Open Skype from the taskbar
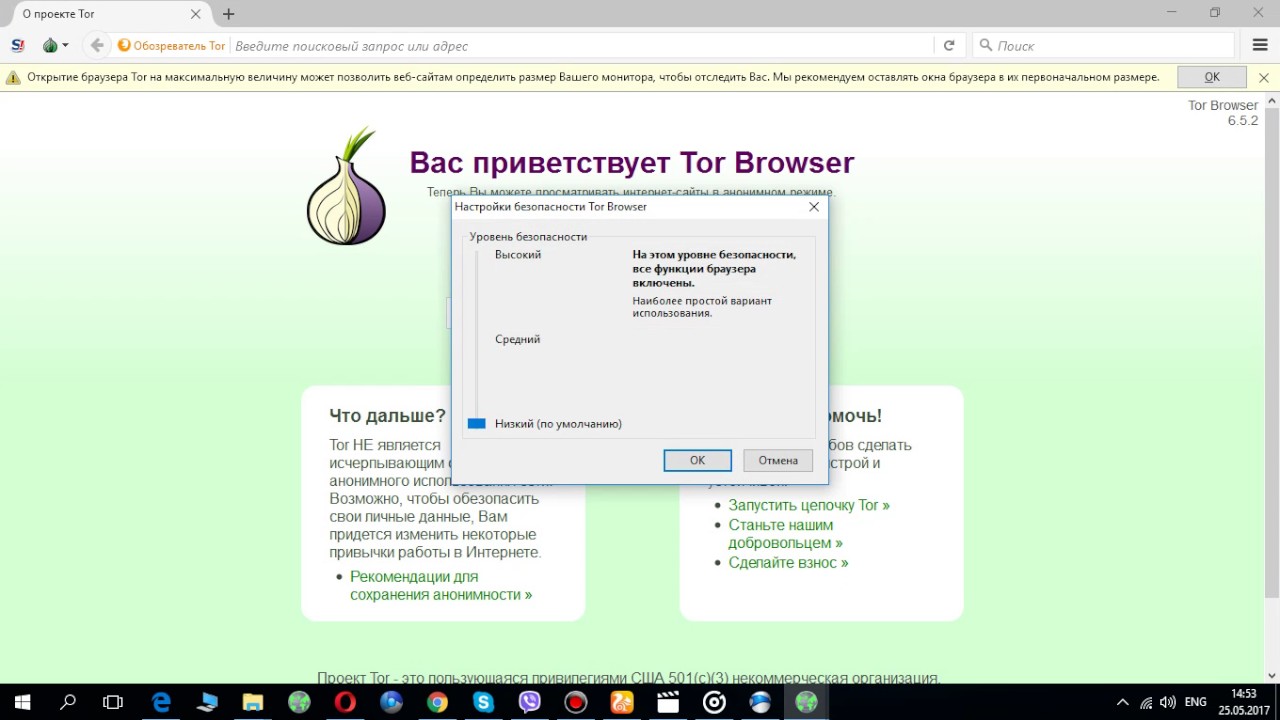Screen dimensions: 1280x720 click(x=484, y=702)
